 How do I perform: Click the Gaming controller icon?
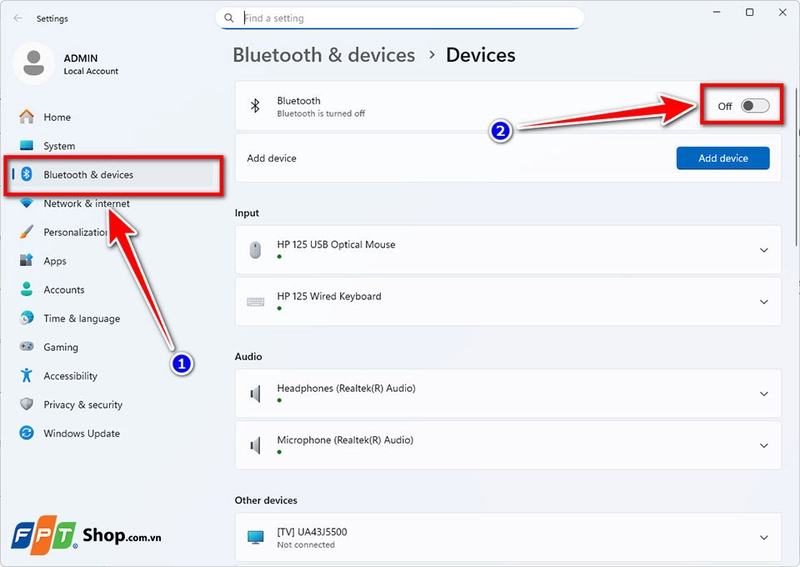click(27, 347)
